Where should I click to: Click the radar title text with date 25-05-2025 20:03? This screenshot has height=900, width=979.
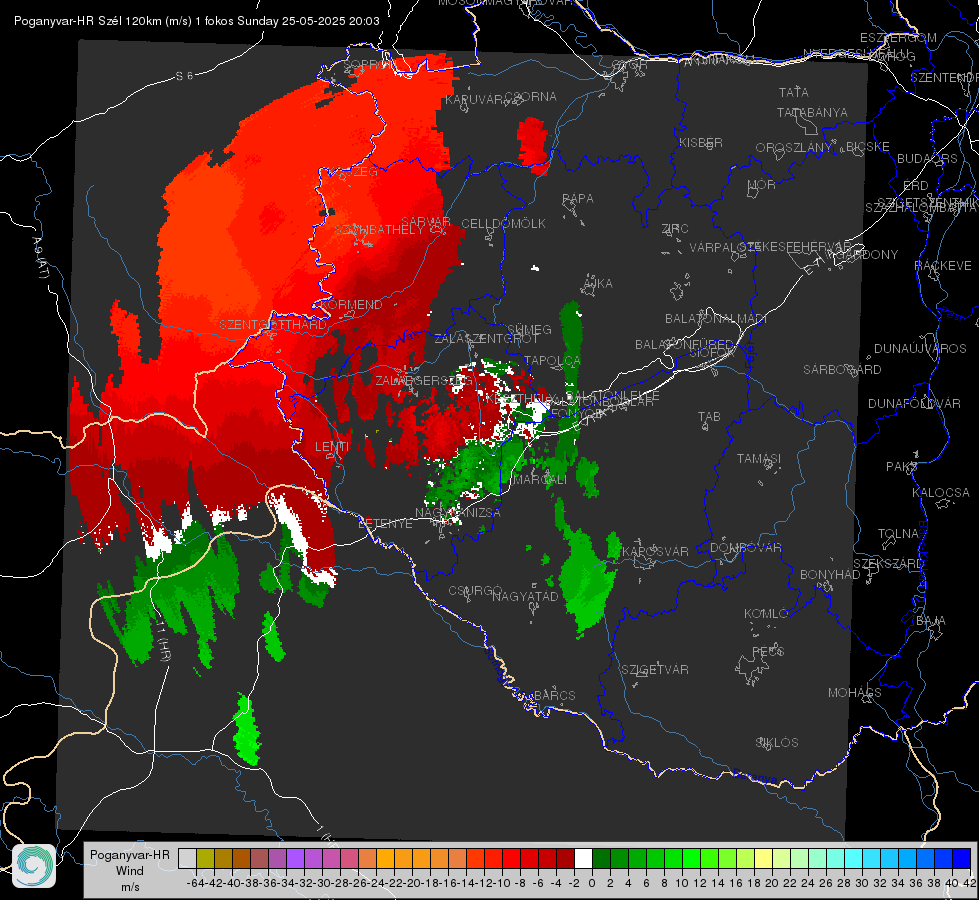tap(197, 21)
